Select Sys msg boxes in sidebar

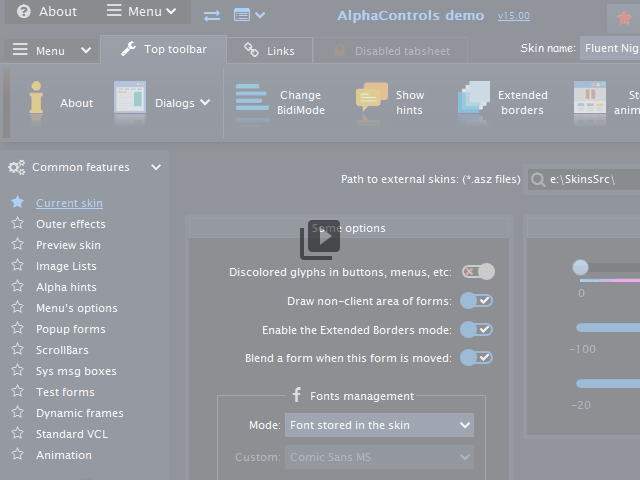click(x=76, y=371)
